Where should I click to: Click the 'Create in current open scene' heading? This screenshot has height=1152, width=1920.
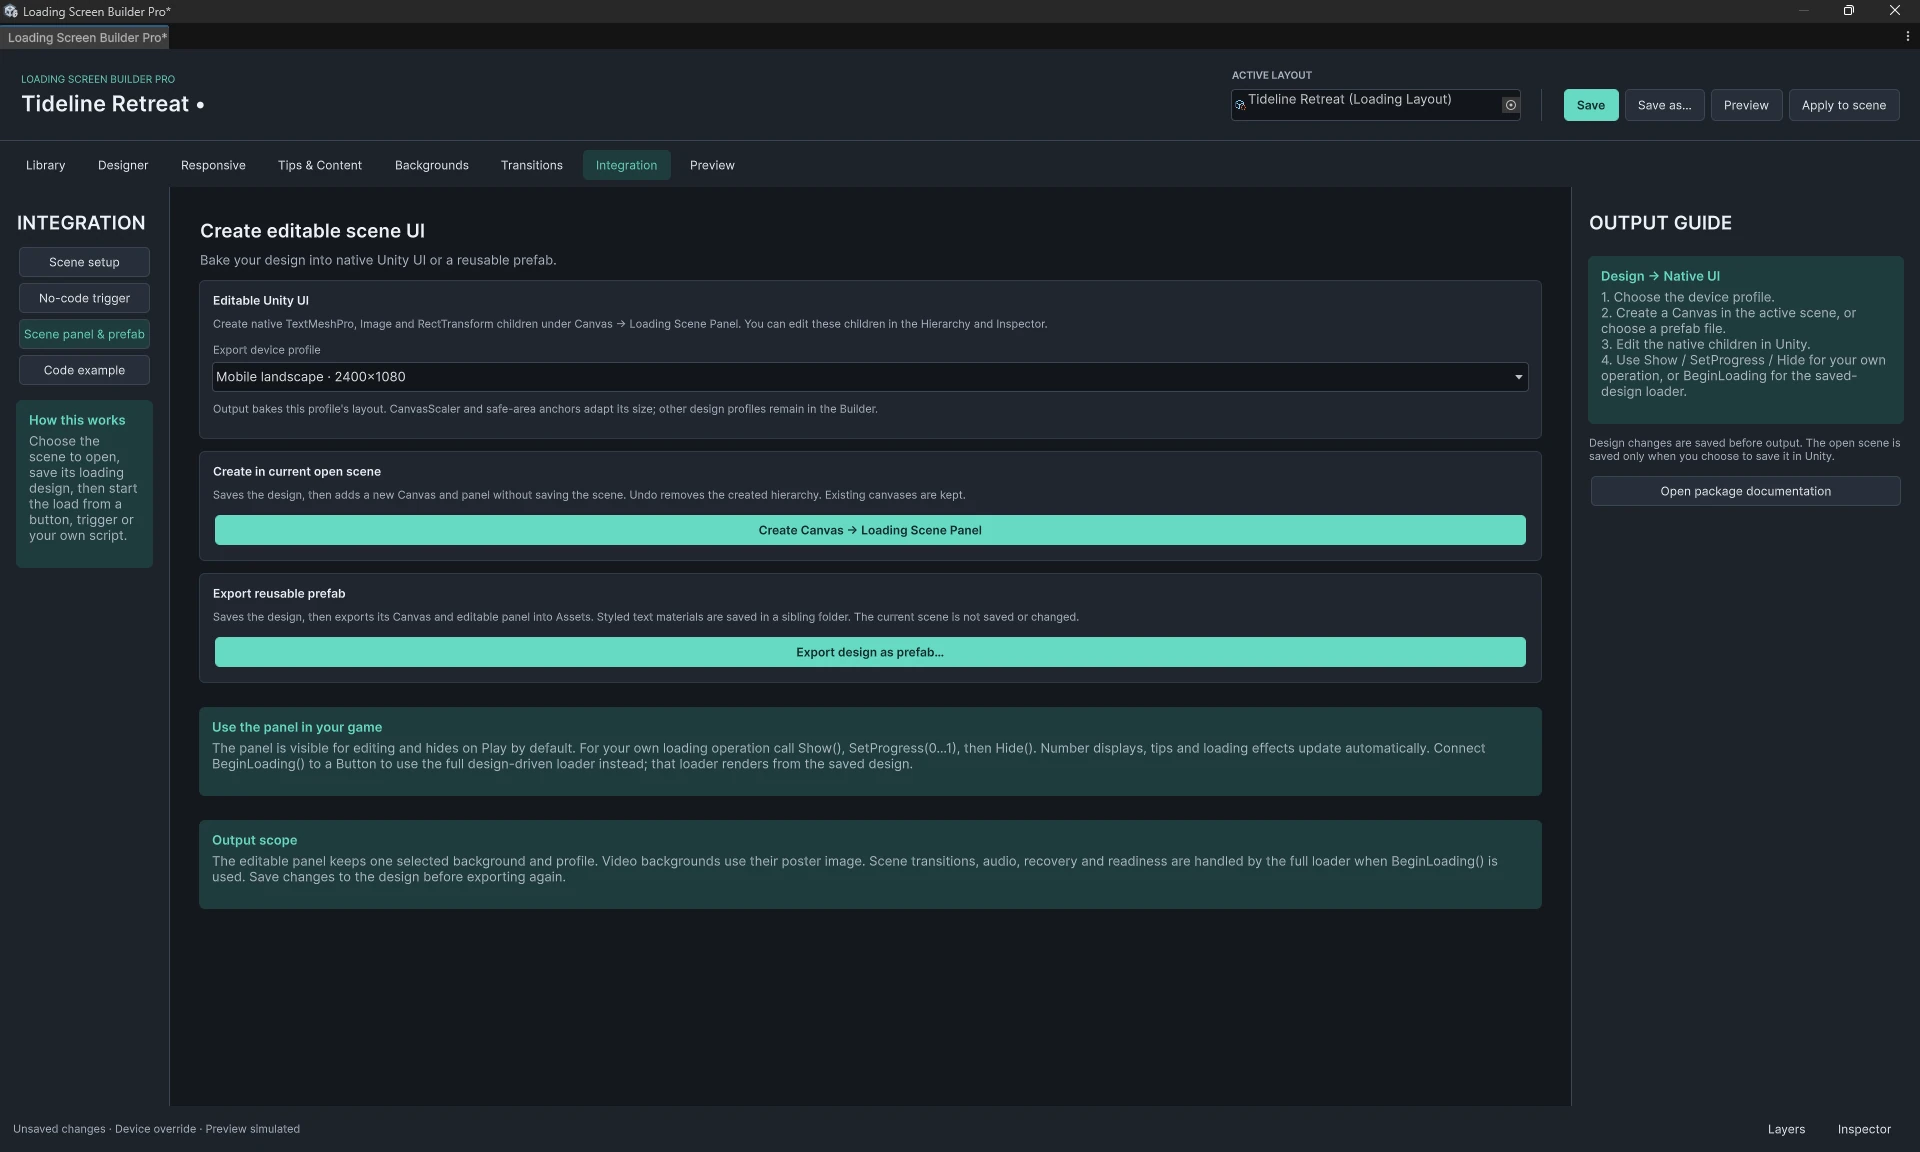click(297, 471)
